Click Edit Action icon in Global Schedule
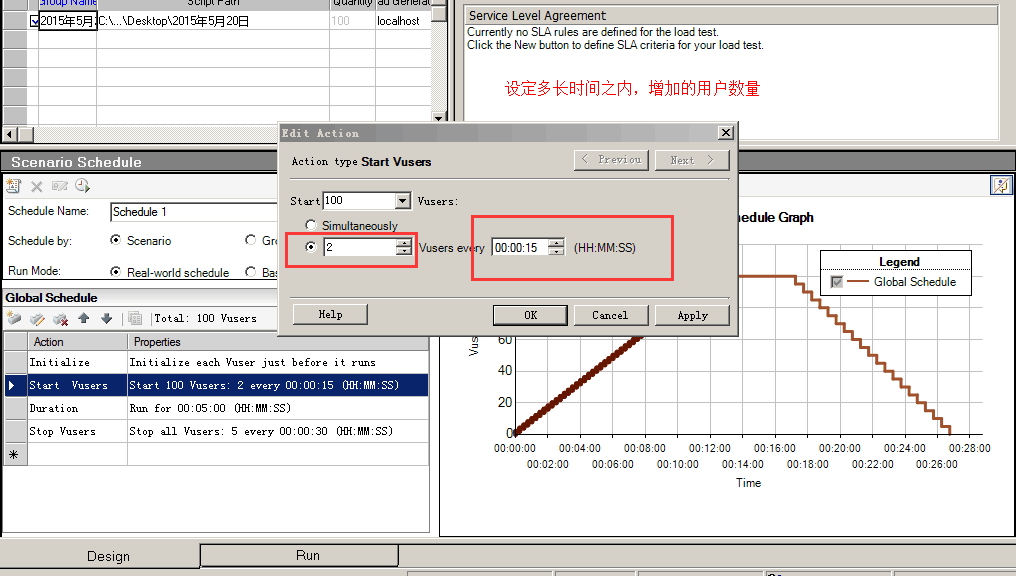 click(x=38, y=318)
